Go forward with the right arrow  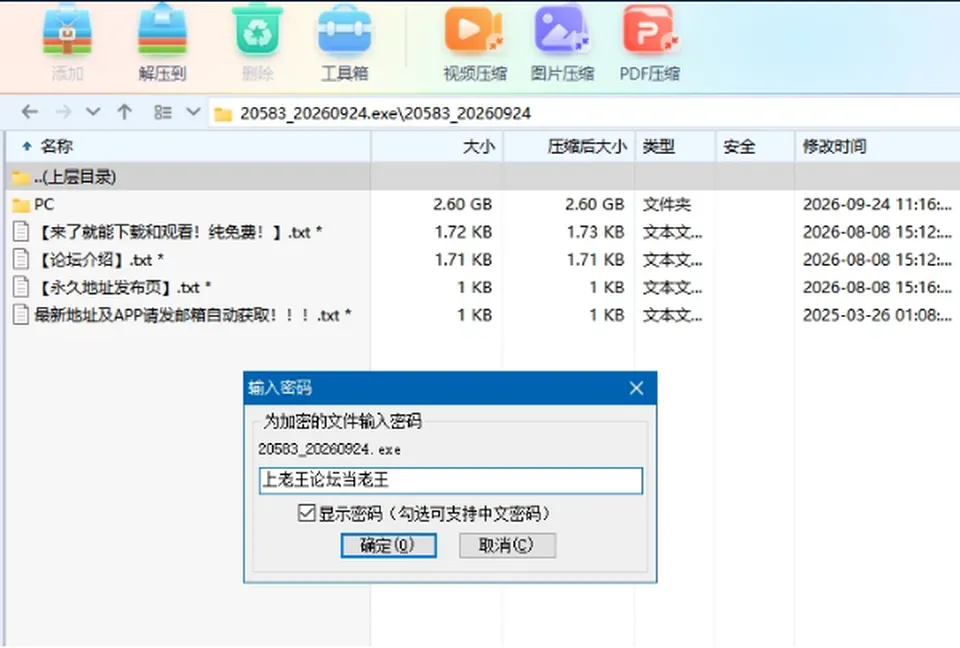63,112
